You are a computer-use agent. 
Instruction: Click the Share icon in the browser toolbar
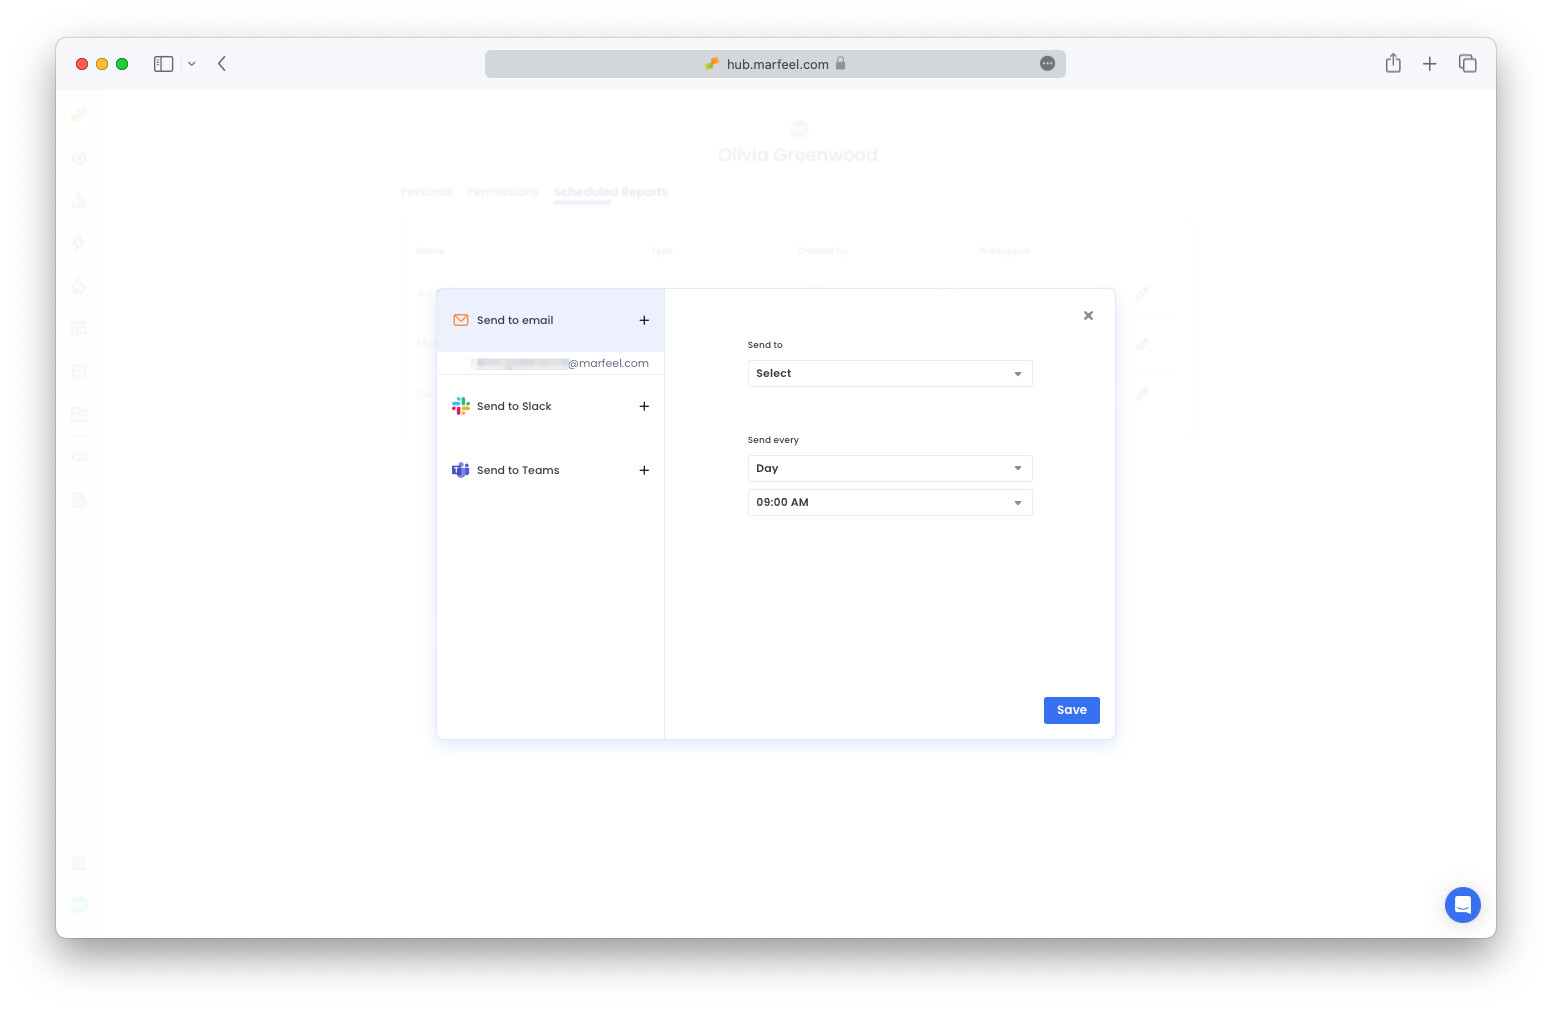pyautogui.click(x=1393, y=63)
